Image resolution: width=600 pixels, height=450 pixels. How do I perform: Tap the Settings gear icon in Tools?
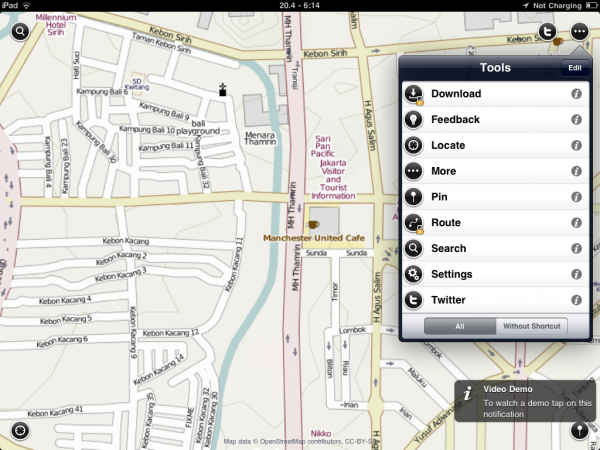pos(415,274)
